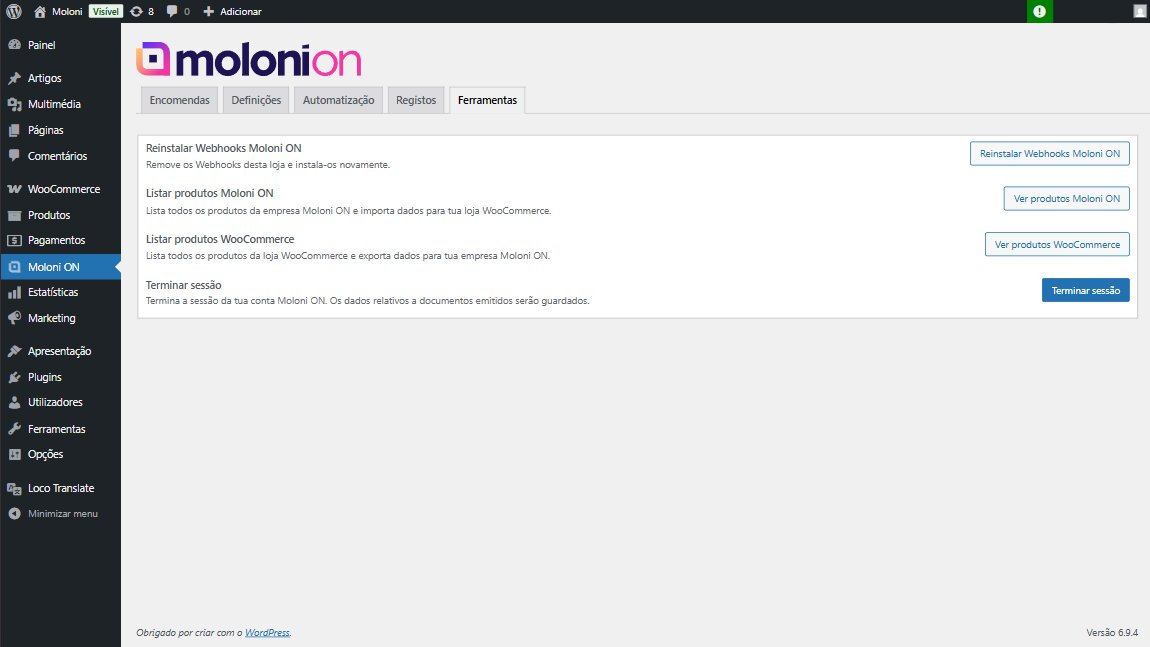Click the Ferramentas wrench icon in sidebar
Viewport: 1150px width, 647px height.
click(x=15, y=428)
